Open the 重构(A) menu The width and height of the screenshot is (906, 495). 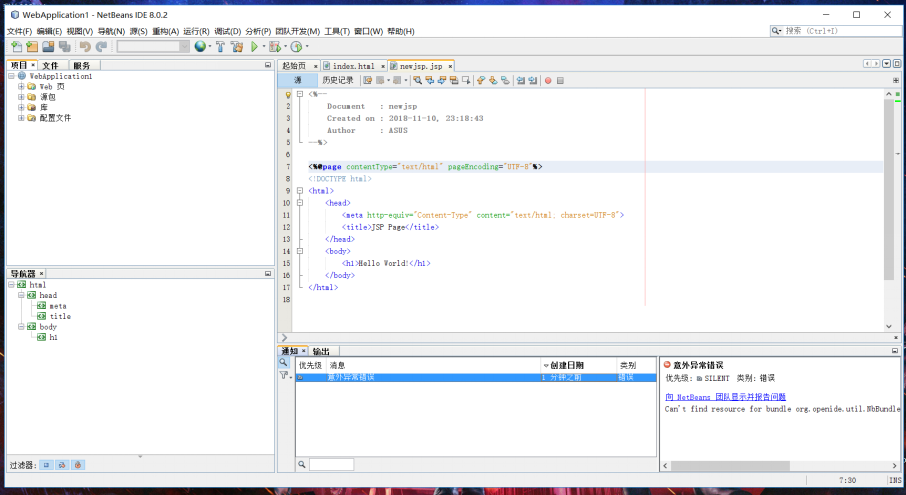click(x=165, y=31)
